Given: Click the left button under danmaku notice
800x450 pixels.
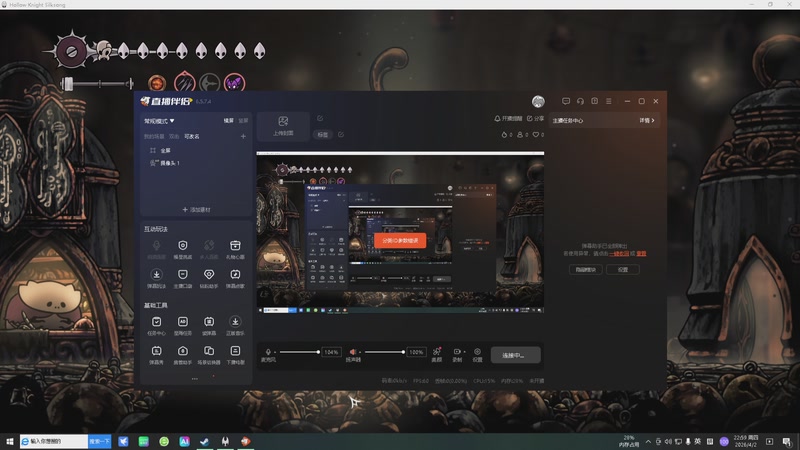Looking at the screenshot, I should [585, 269].
